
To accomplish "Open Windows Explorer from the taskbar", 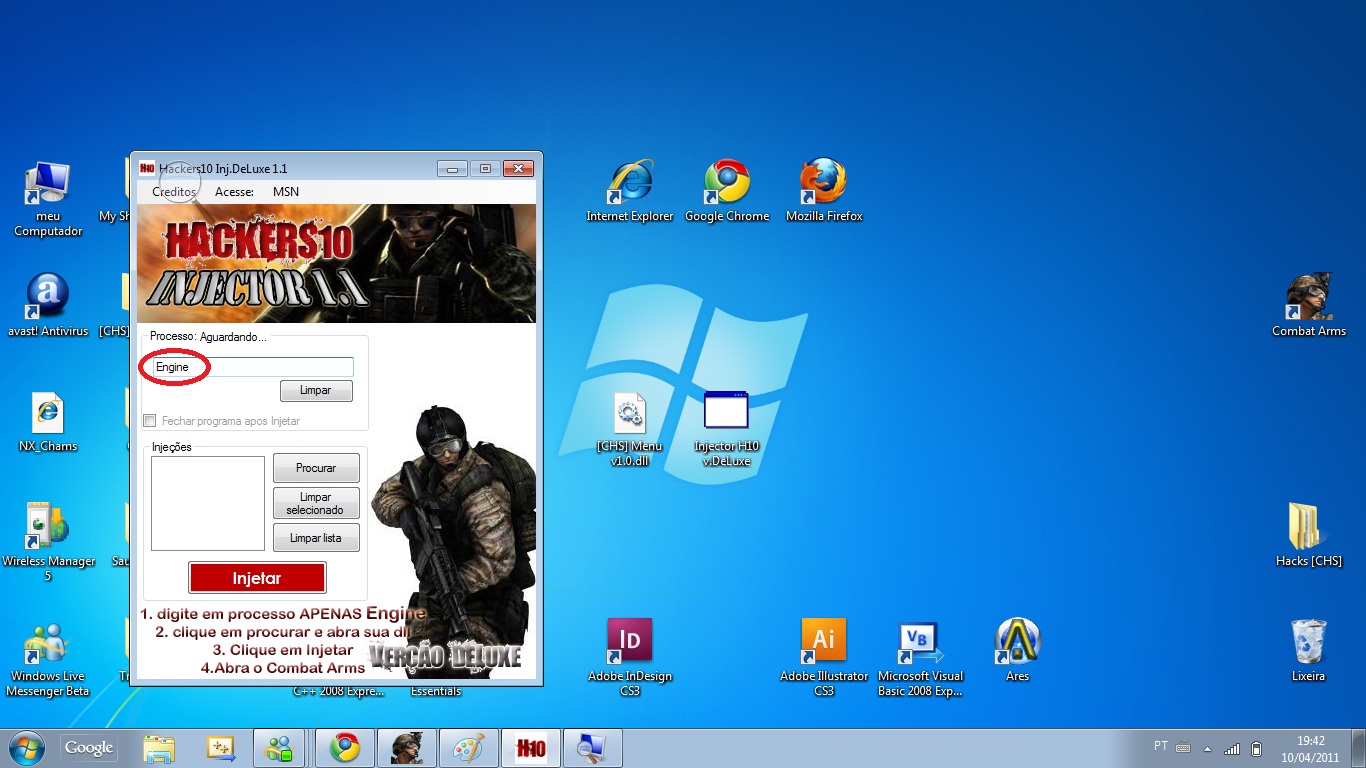I will [159, 748].
